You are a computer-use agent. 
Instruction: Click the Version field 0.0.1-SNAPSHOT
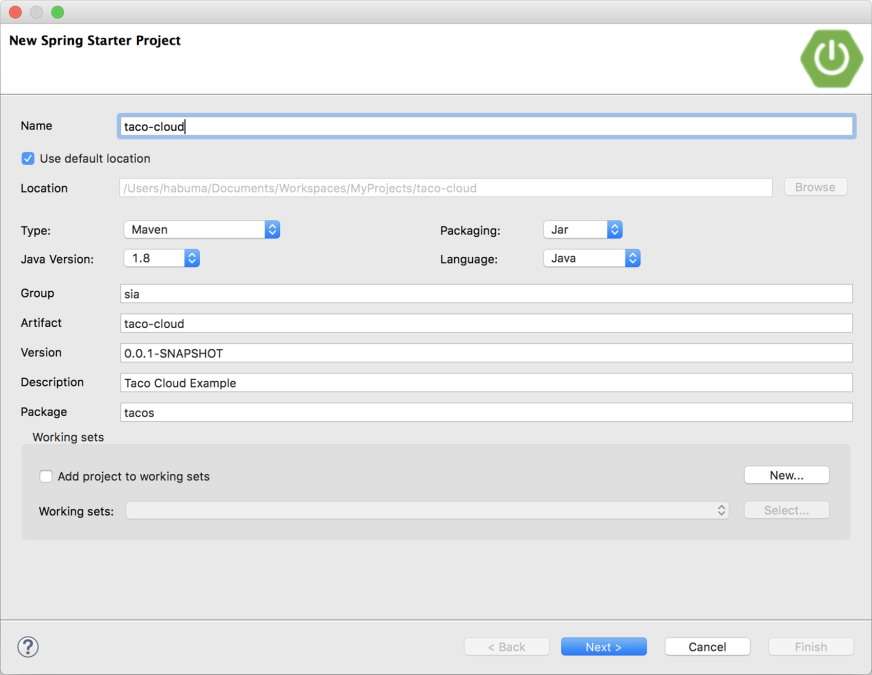[486, 353]
